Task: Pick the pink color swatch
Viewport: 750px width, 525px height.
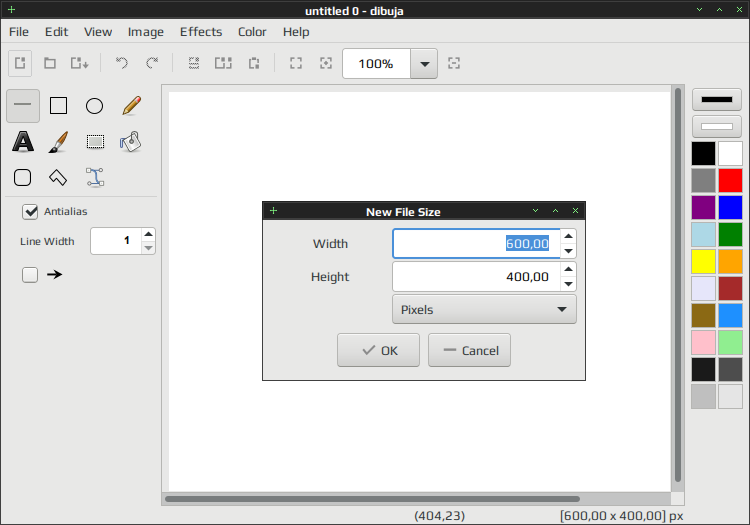Action: 703,343
